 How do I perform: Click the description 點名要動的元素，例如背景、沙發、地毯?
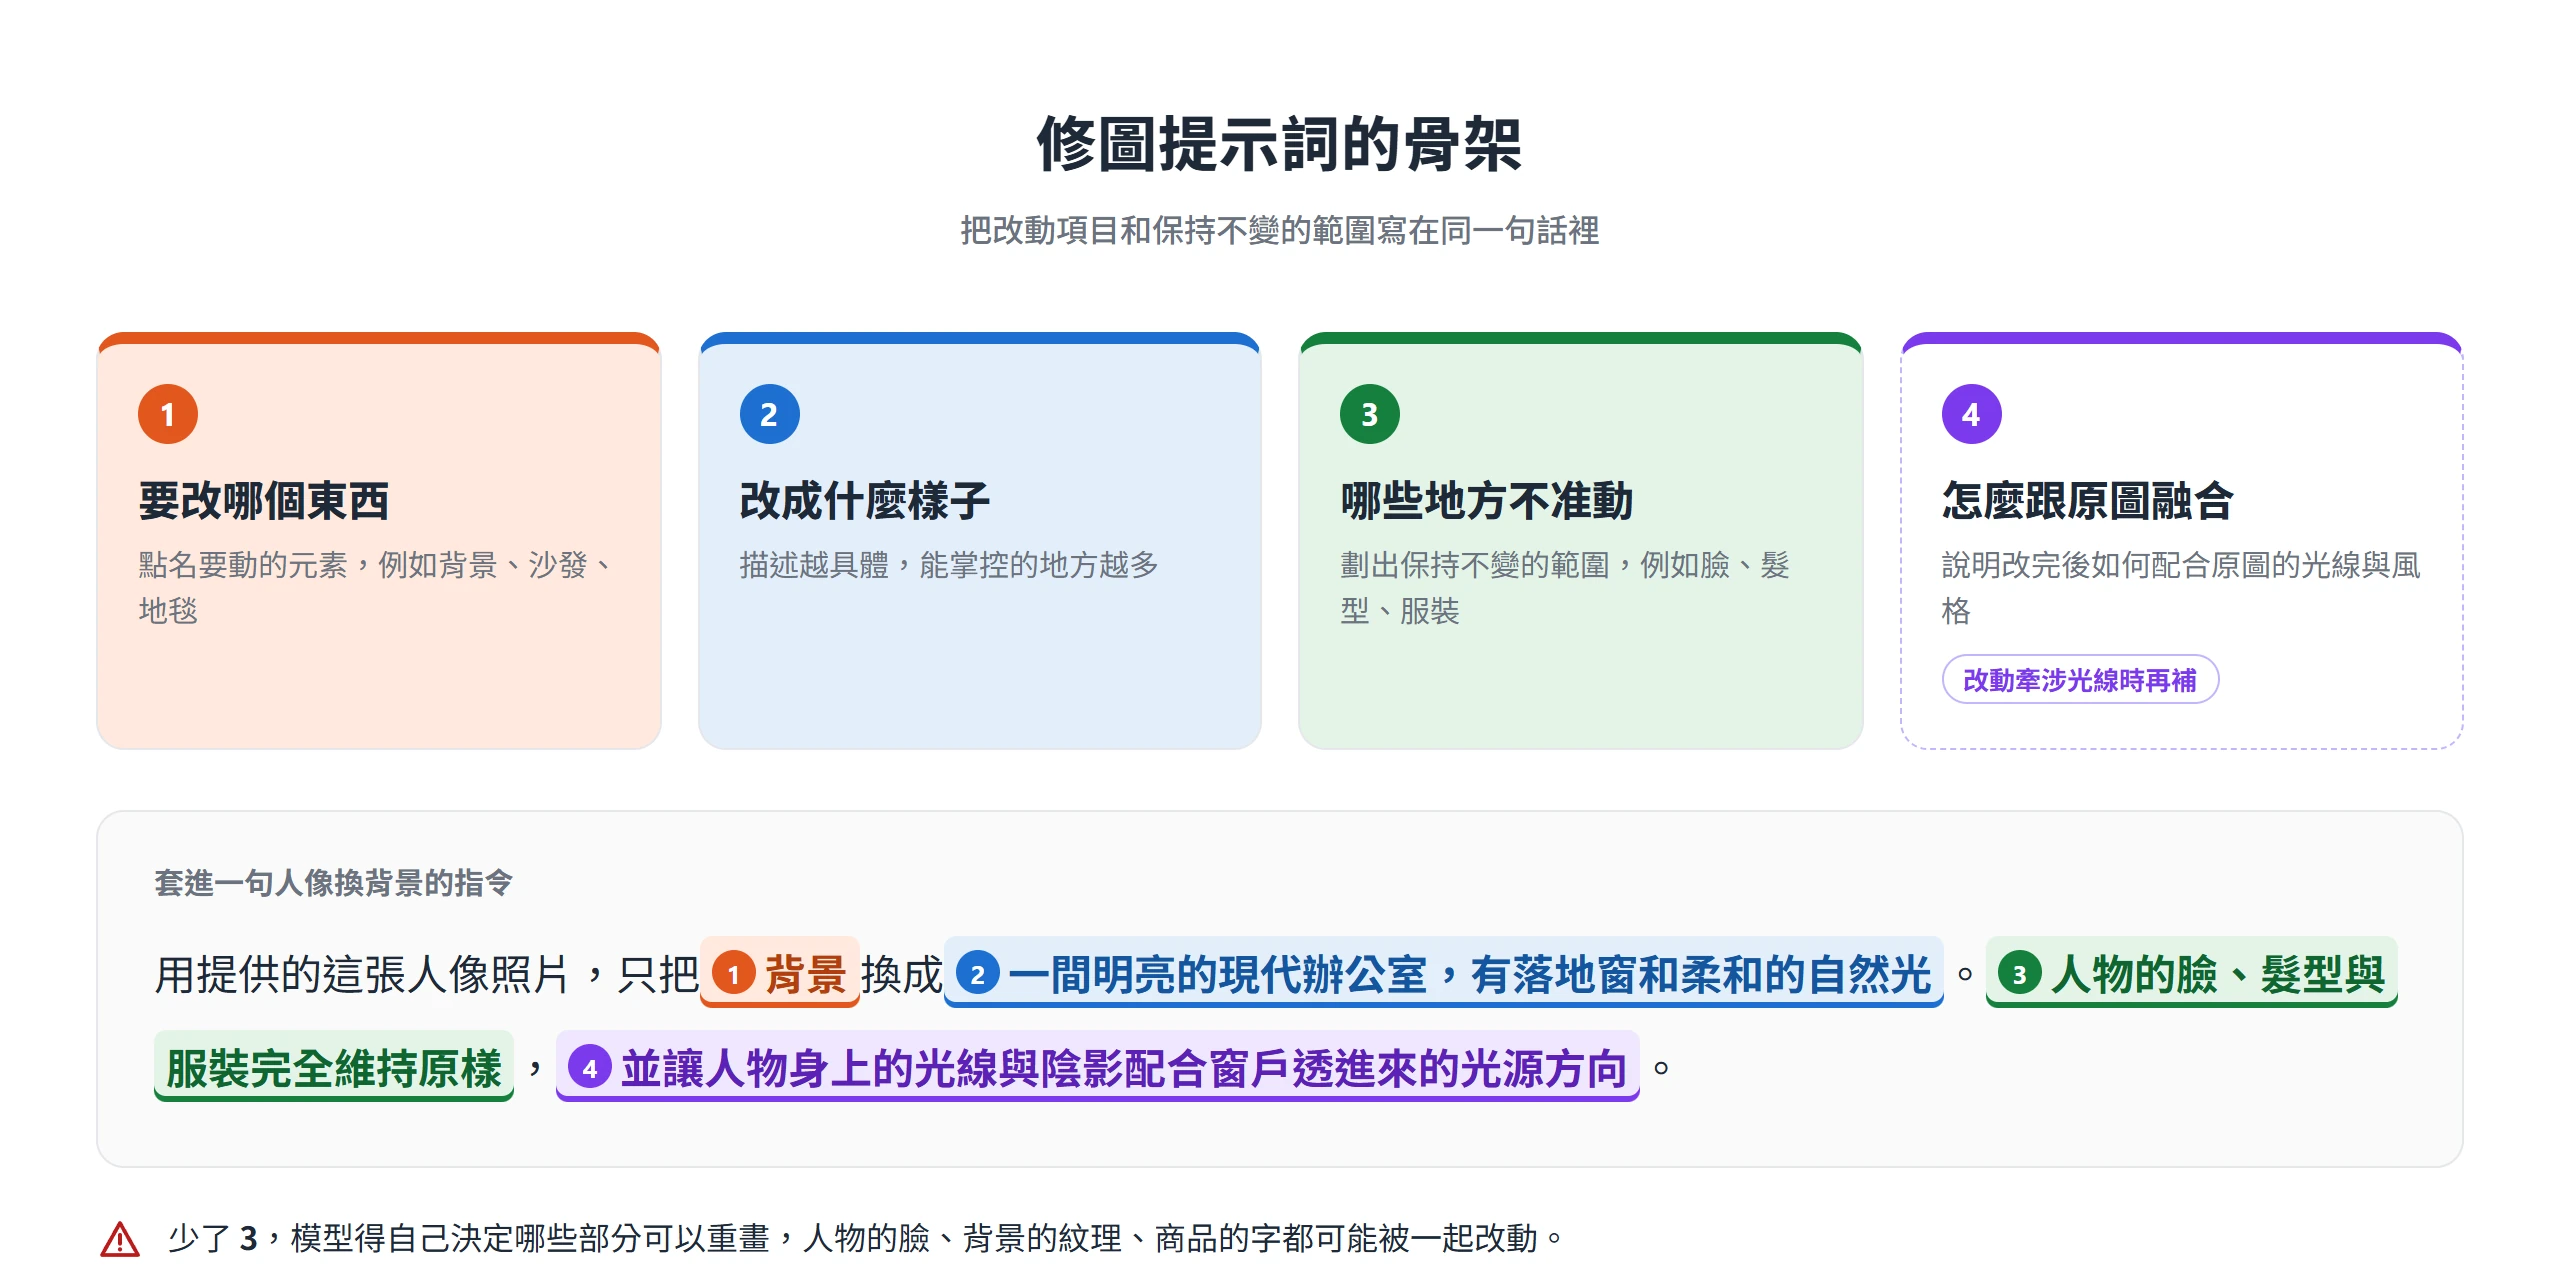tap(377, 587)
